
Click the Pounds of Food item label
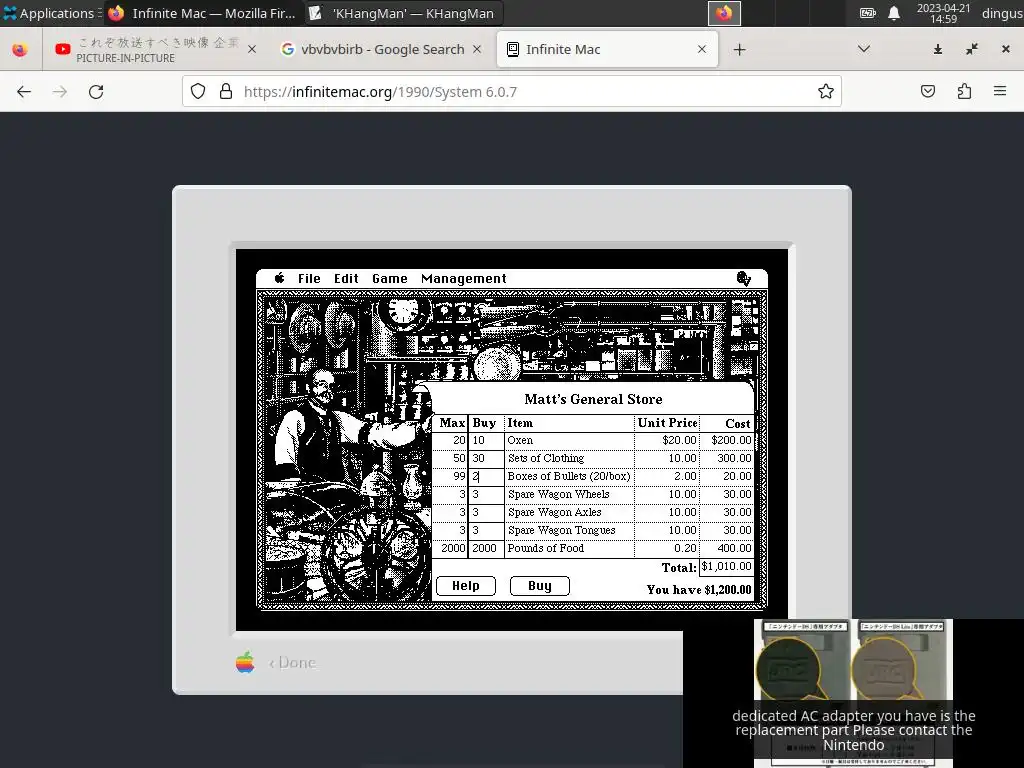tap(546, 549)
